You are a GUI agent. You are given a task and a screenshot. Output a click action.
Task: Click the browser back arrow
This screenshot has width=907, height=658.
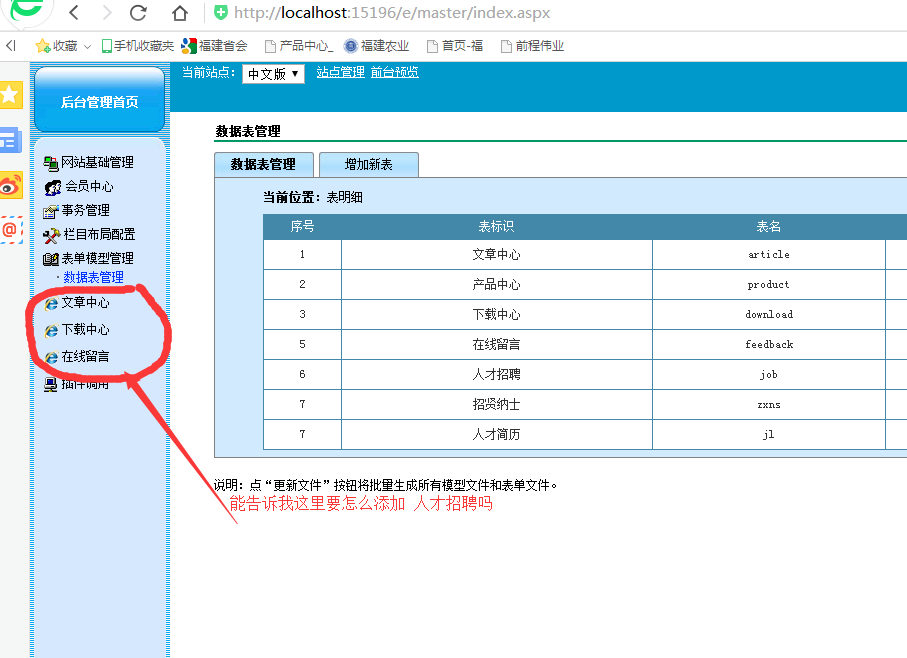(x=75, y=13)
